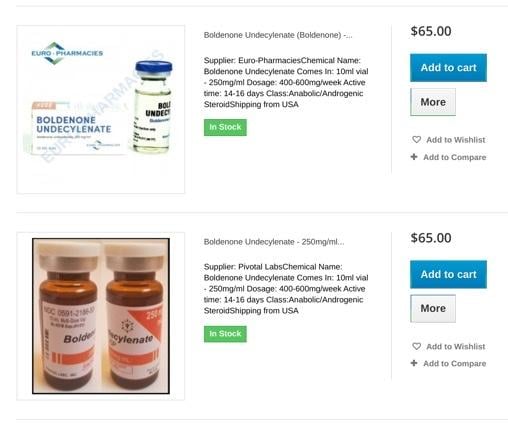Click the heart icon for Pivotal Labs product
508x430 pixels.
click(x=416, y=346)
